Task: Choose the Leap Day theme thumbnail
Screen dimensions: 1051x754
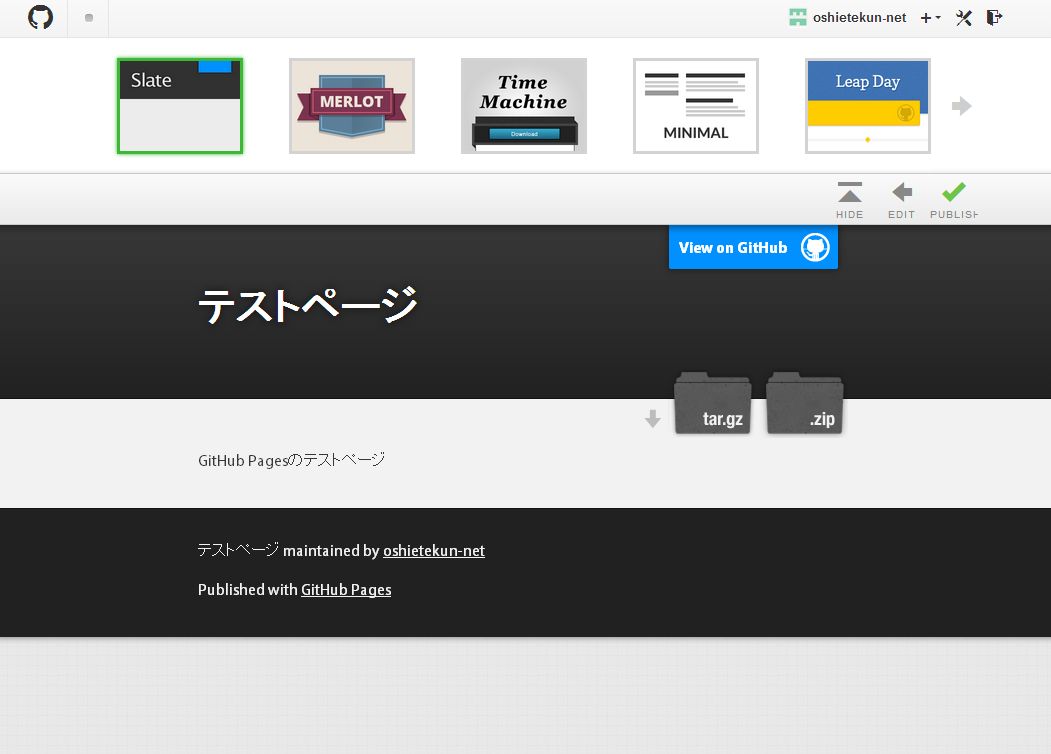Action: pyautogui.click(x=867, y=106)
